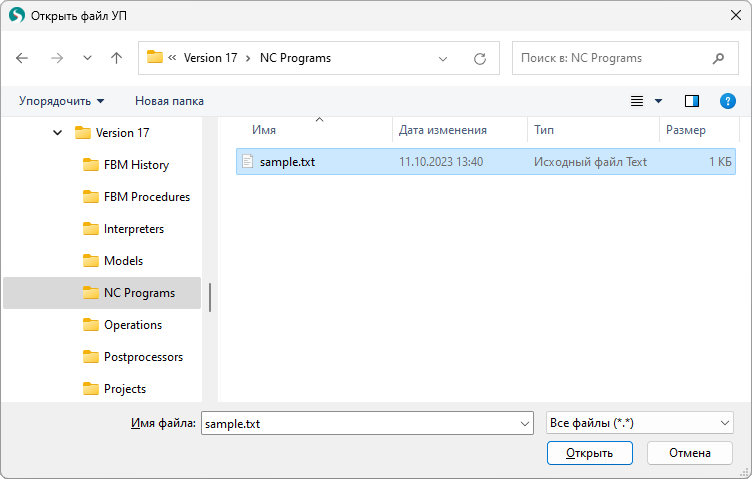
Task: Select the sample.txt file
Action: (x=287, y=161)
